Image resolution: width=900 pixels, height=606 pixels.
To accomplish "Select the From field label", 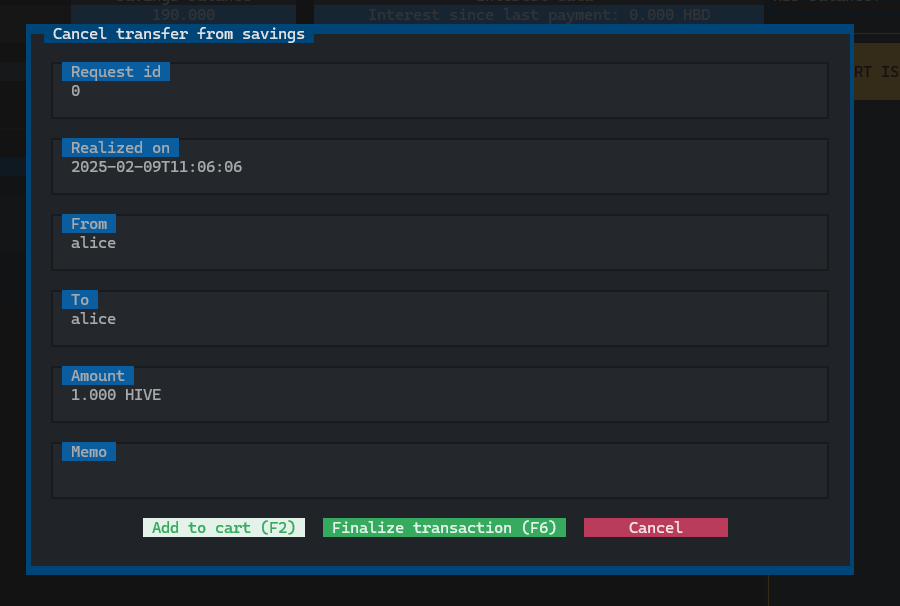I will [x=89, y=224].
